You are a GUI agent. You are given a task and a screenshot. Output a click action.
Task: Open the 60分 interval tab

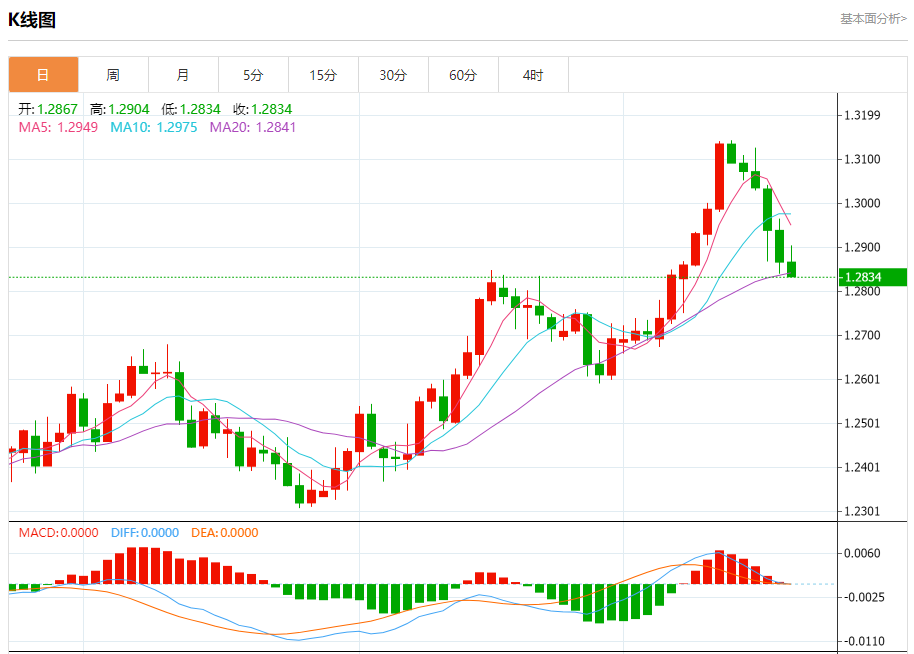coord(463,75)
